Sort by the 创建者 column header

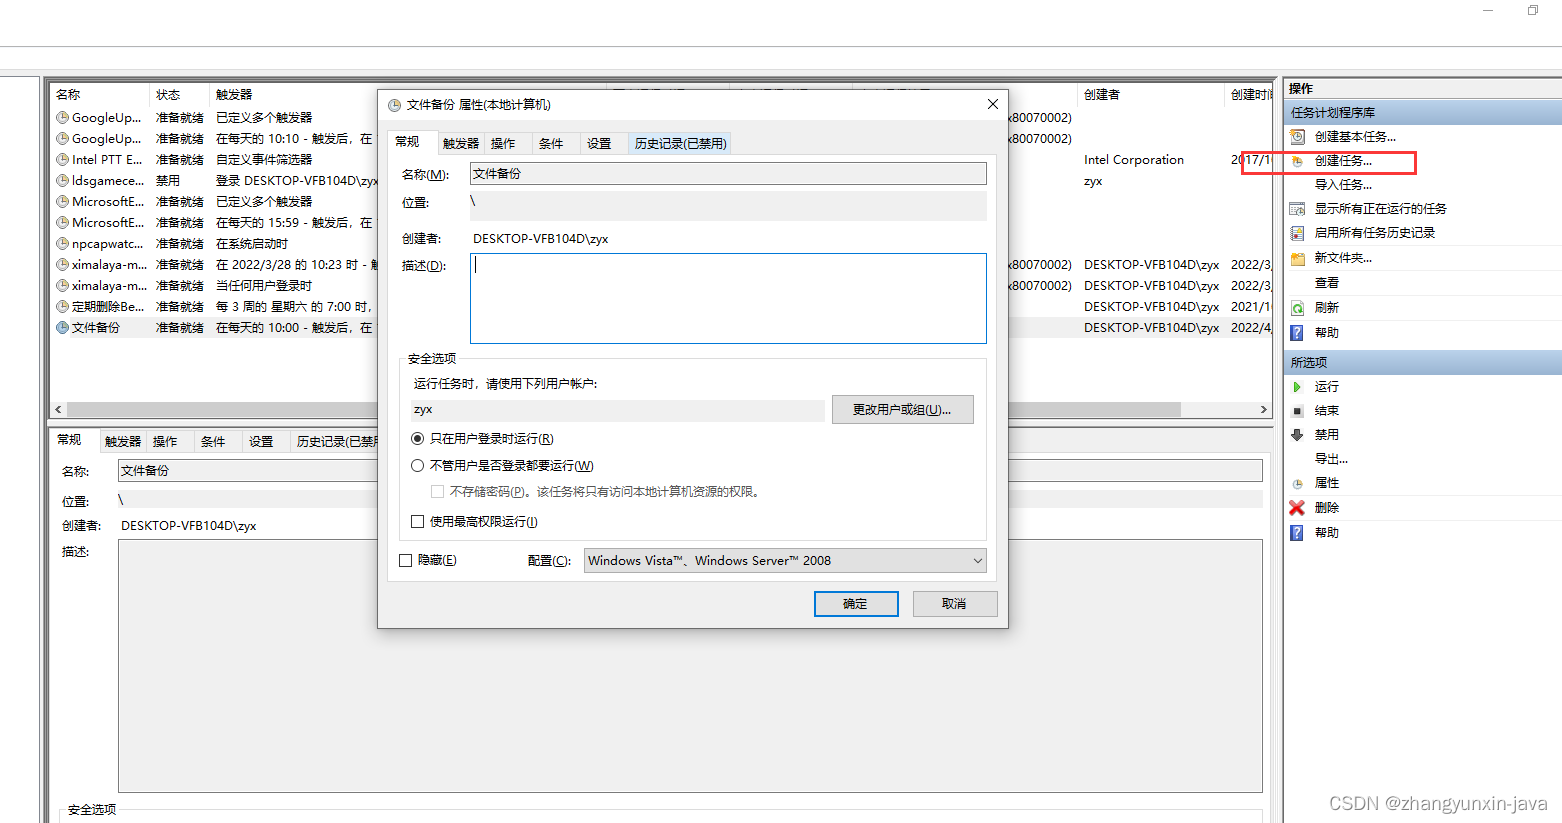tap(1151, 94)
